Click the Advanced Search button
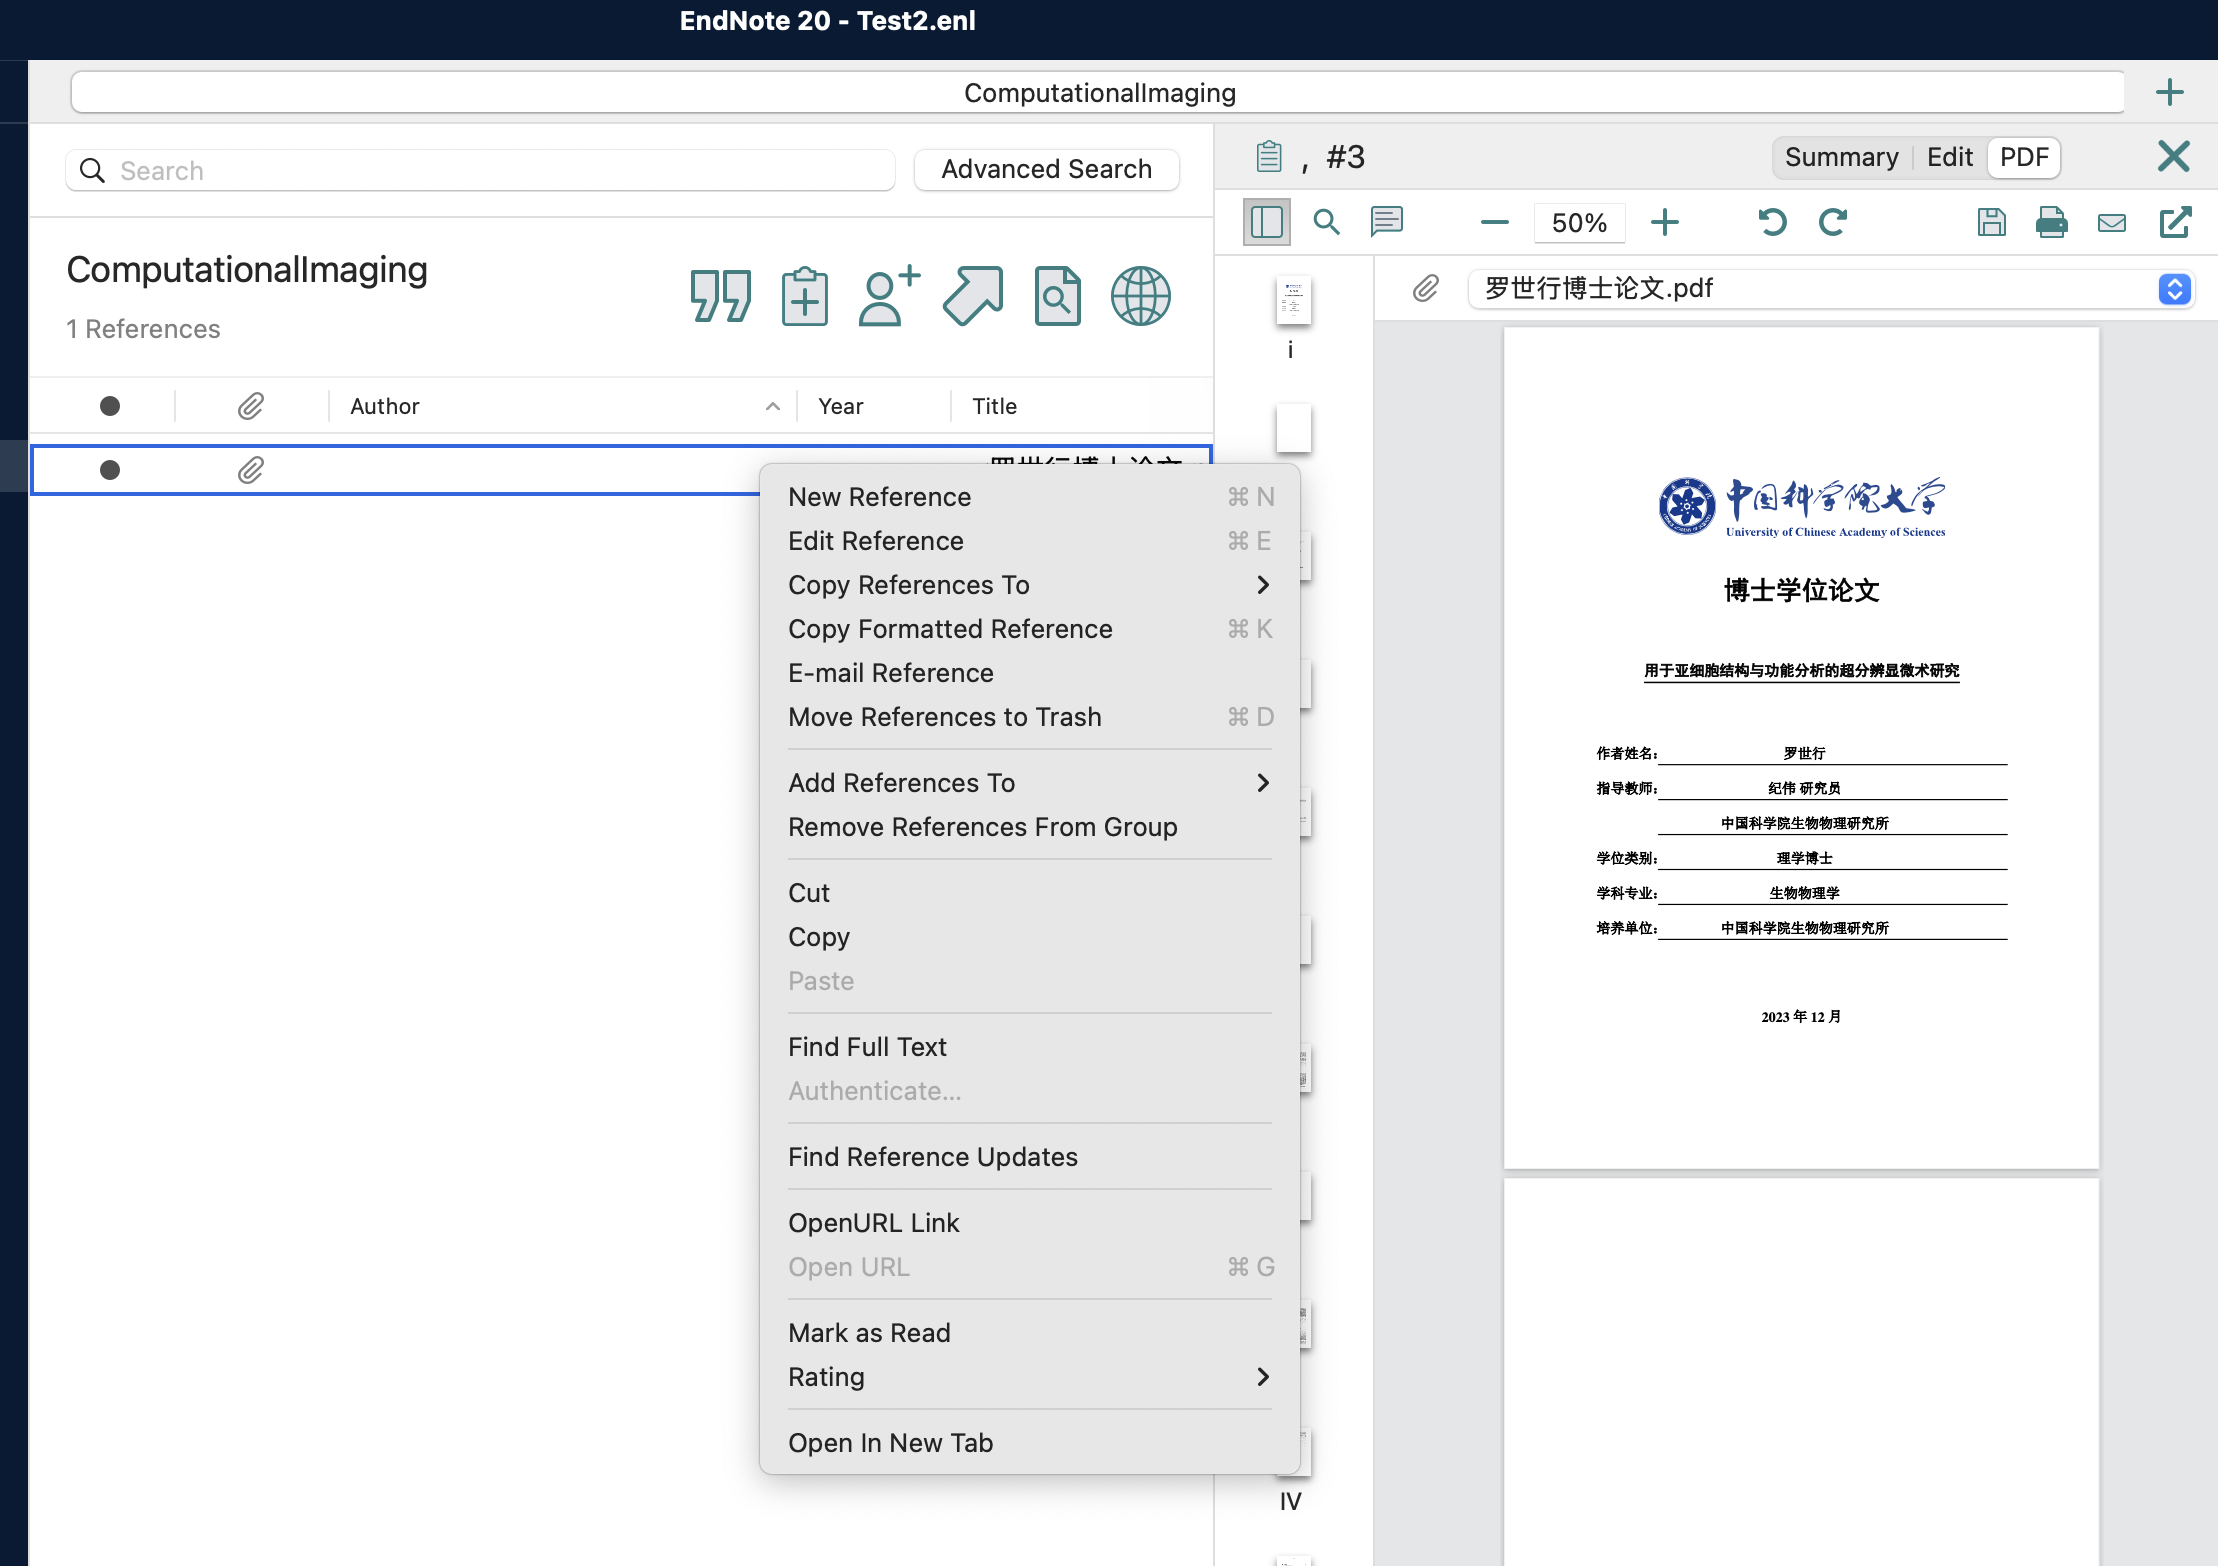 (x=1046, y=169)
